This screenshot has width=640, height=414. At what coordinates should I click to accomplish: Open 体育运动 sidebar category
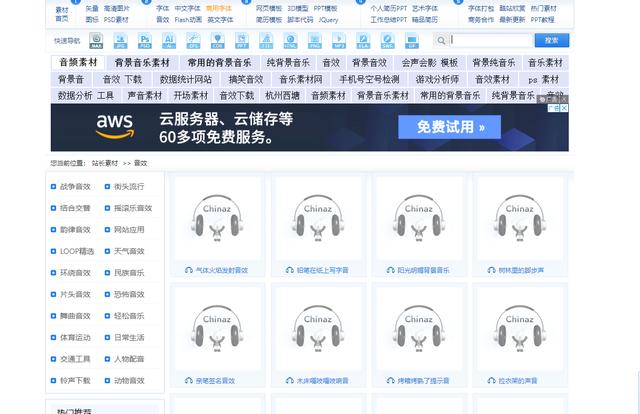coord(75,337)
